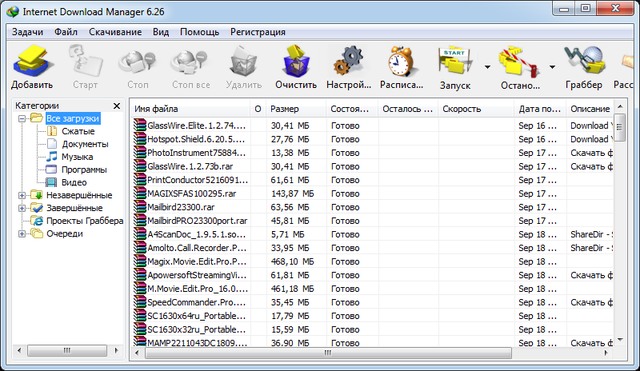
Task: Click the categories panel right scroll arrow
Action: [116, 350]
